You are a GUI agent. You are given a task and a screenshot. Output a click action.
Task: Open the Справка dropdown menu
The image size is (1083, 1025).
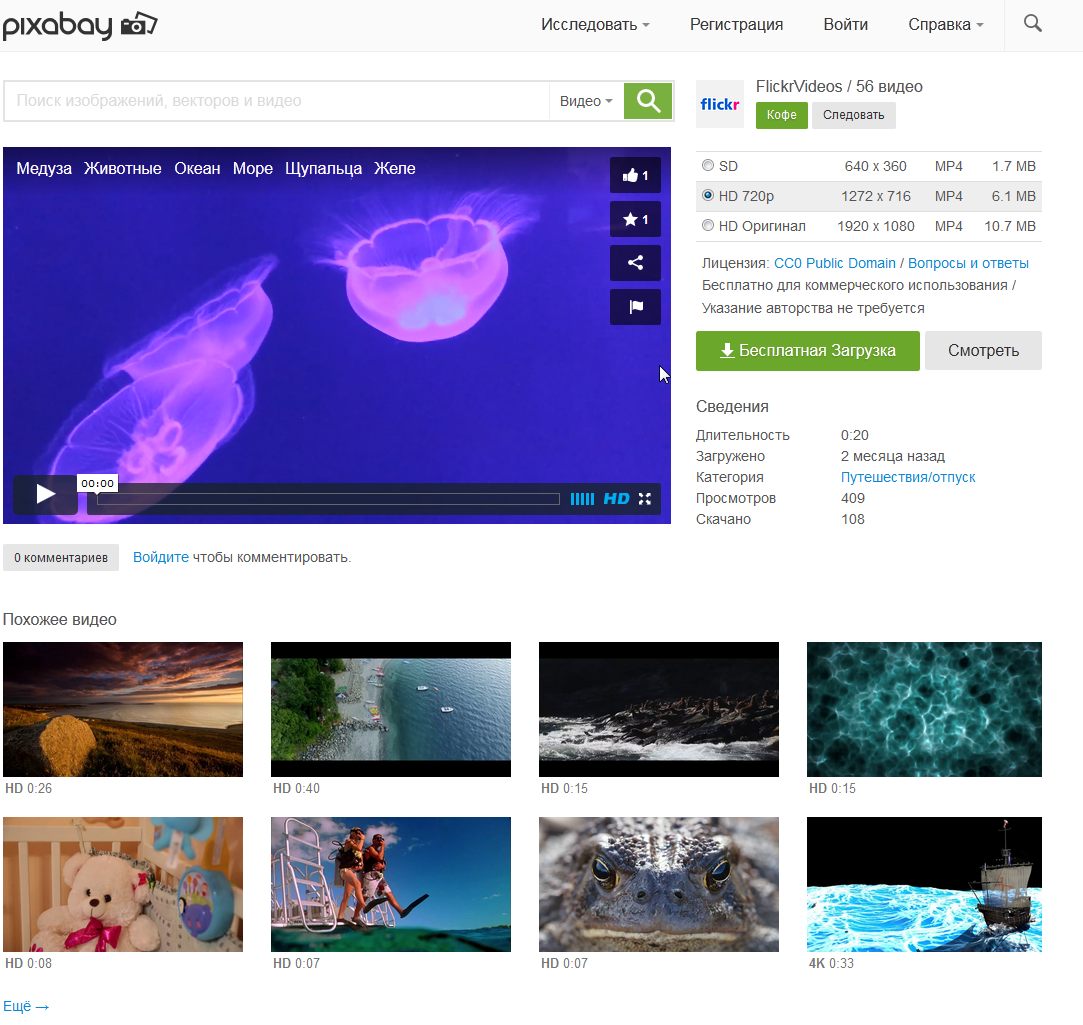[945, 25]
